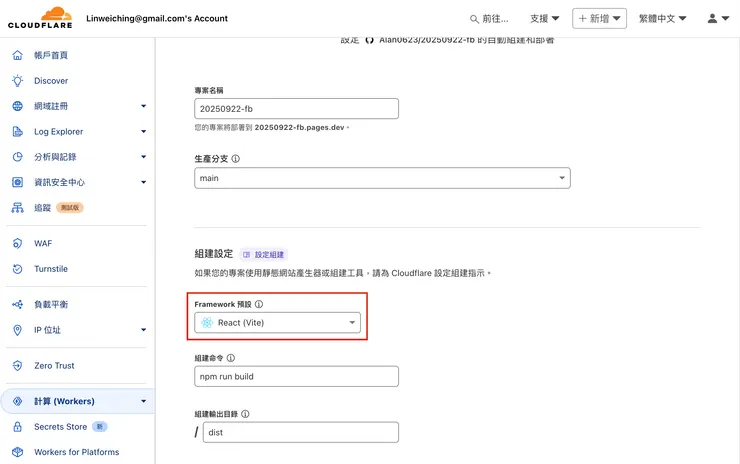Open Turnstile in sidebar
This screenshot has width=740, height=464.
pyautogui.click(x=51, y=269)
